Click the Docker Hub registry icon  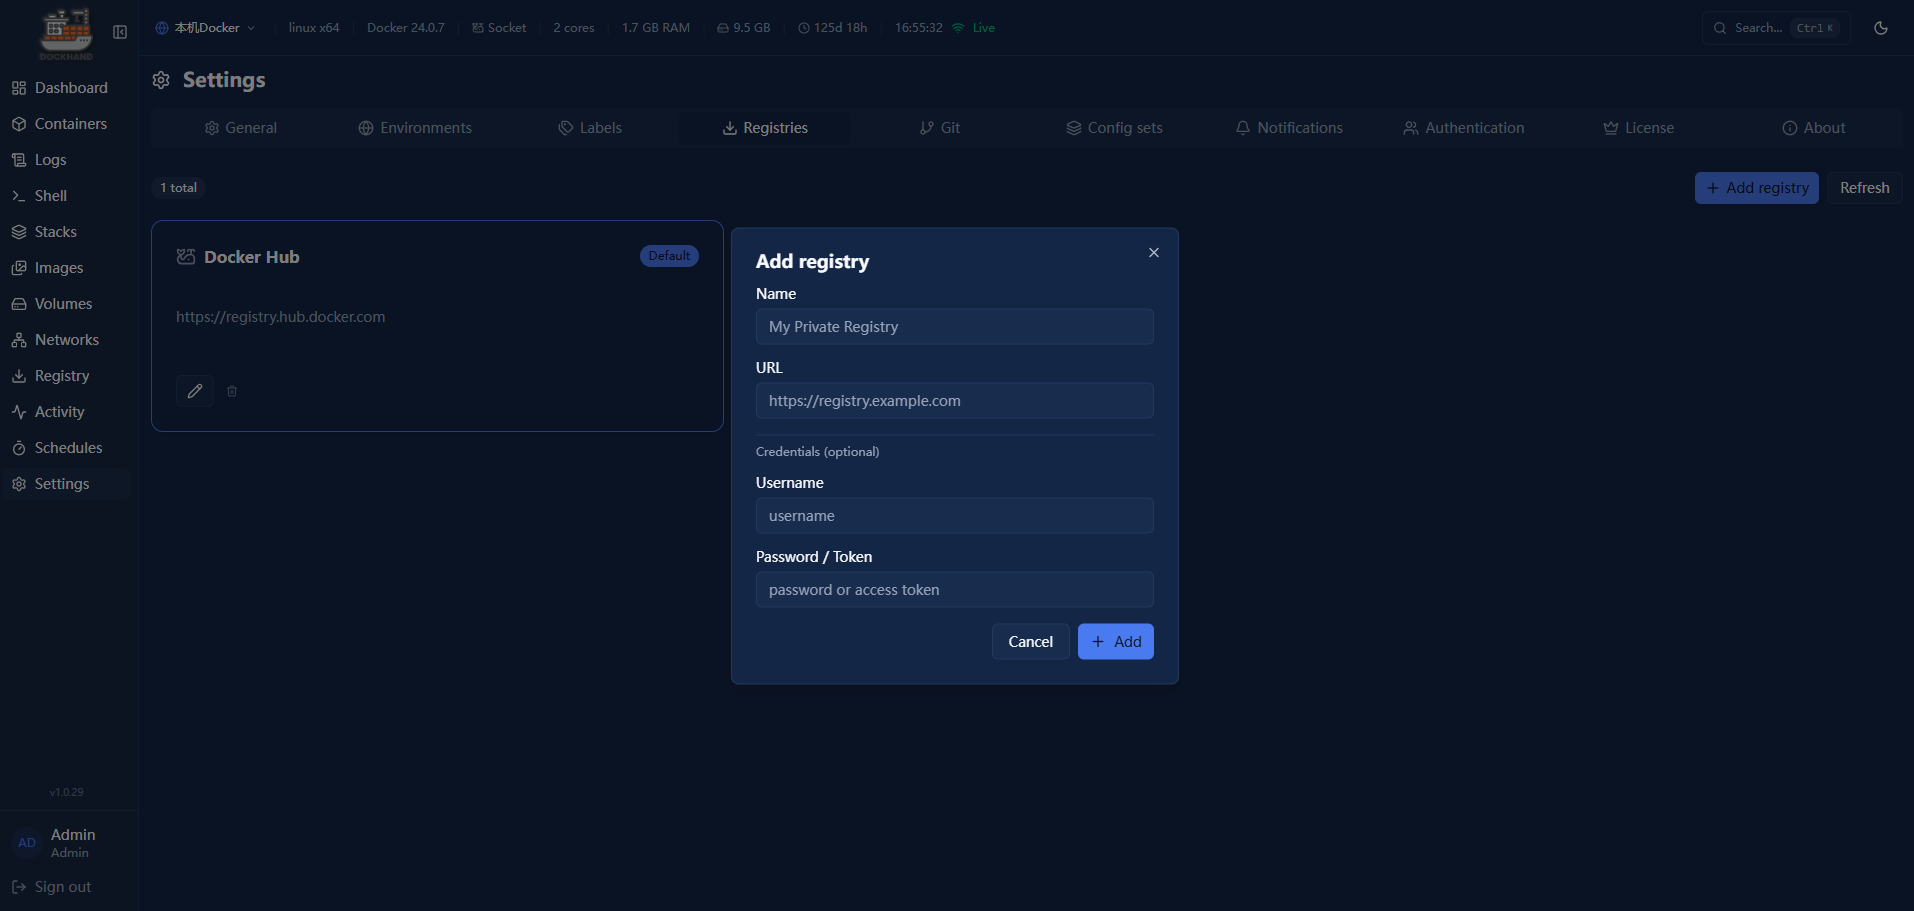(186, 257)
